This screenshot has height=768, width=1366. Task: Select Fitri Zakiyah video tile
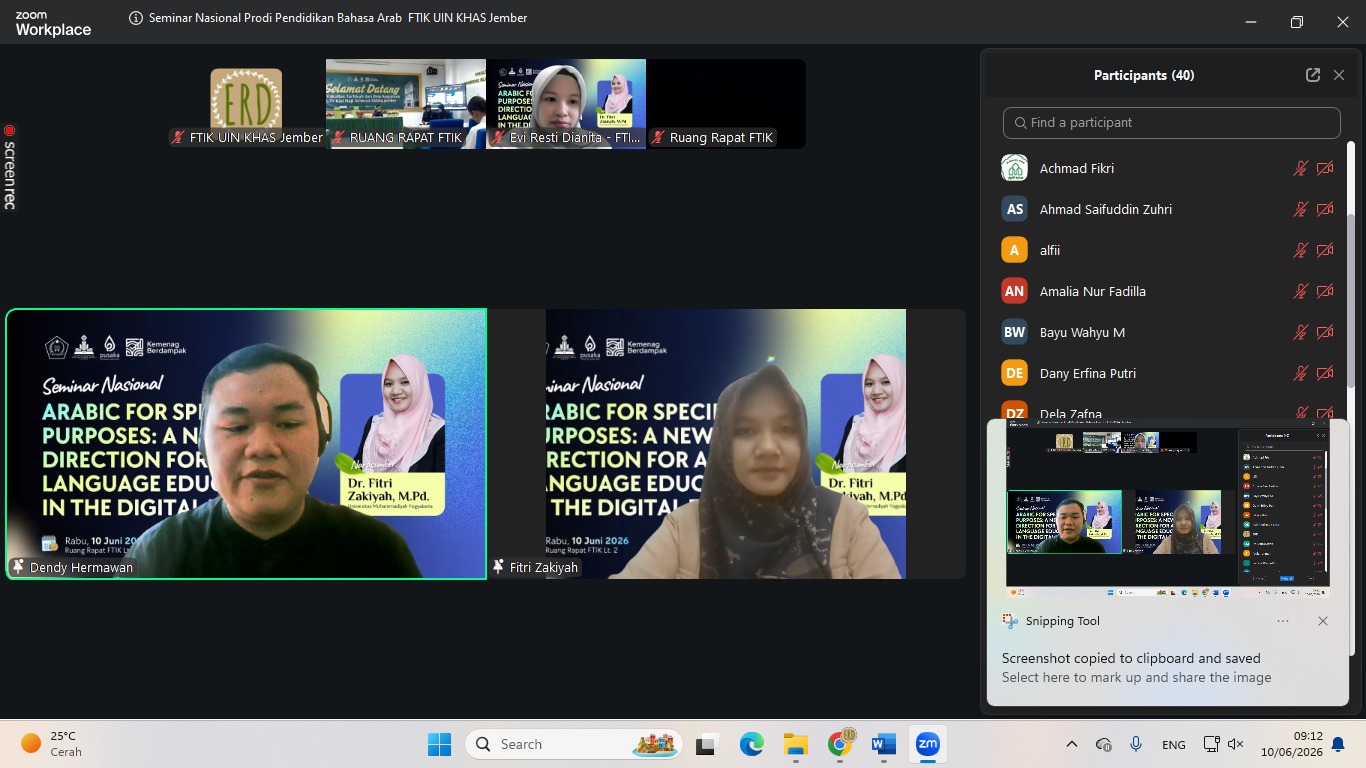click(x=726, y=444)
